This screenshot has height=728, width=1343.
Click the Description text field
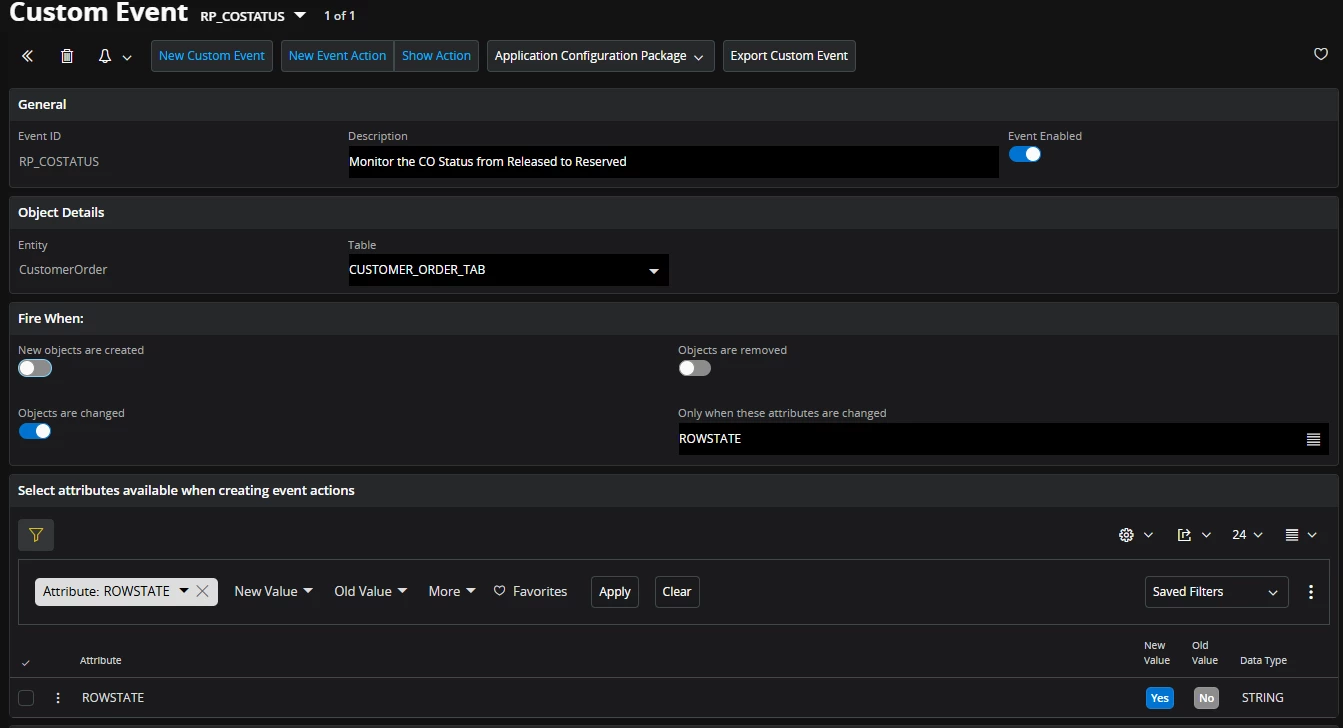(x=672, y=162)
